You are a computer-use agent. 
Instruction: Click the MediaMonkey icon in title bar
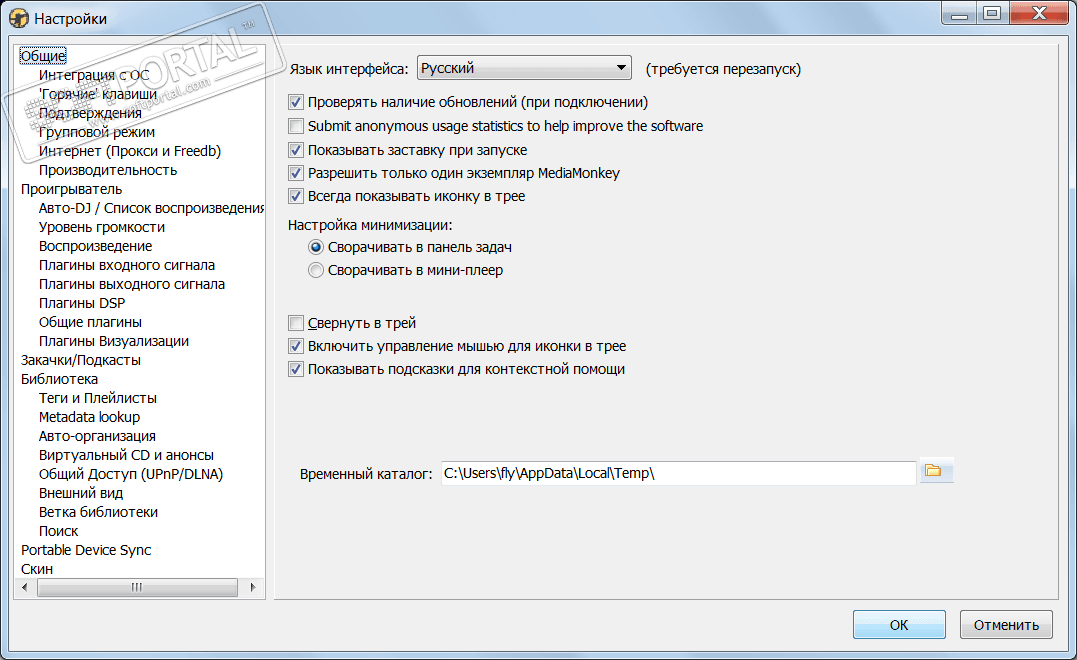tap(19, 19)
